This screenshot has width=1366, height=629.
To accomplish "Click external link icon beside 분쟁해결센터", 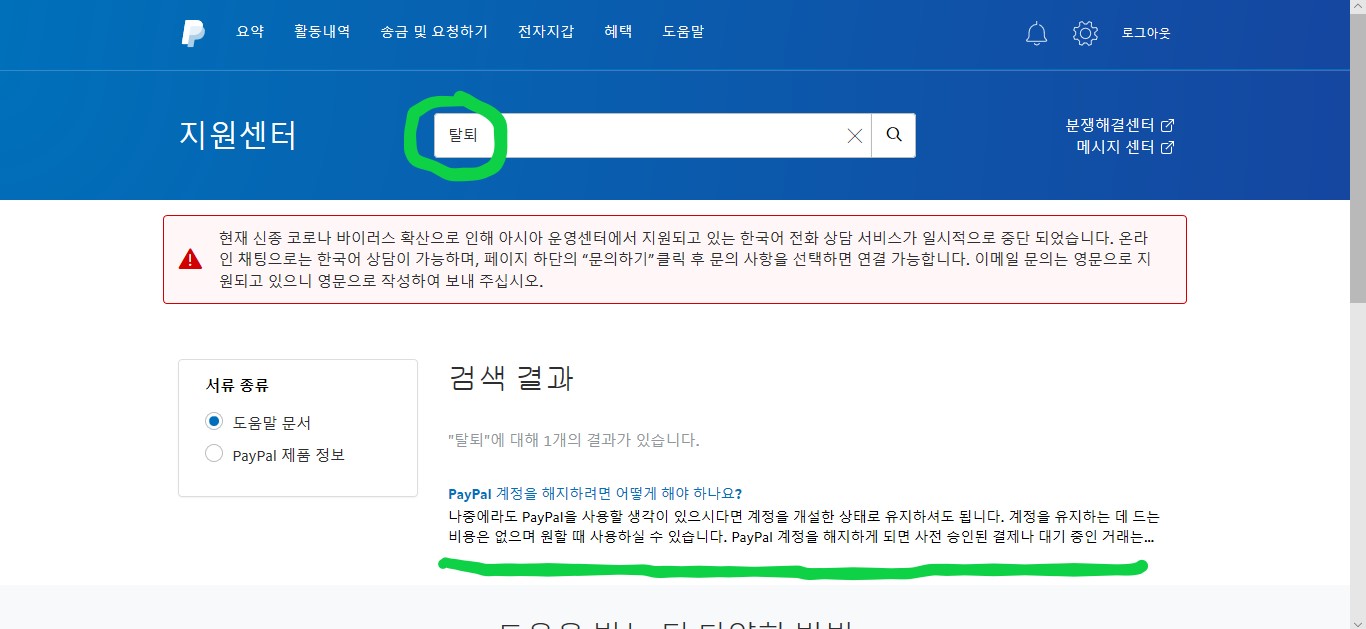I will coord(1167,125).
